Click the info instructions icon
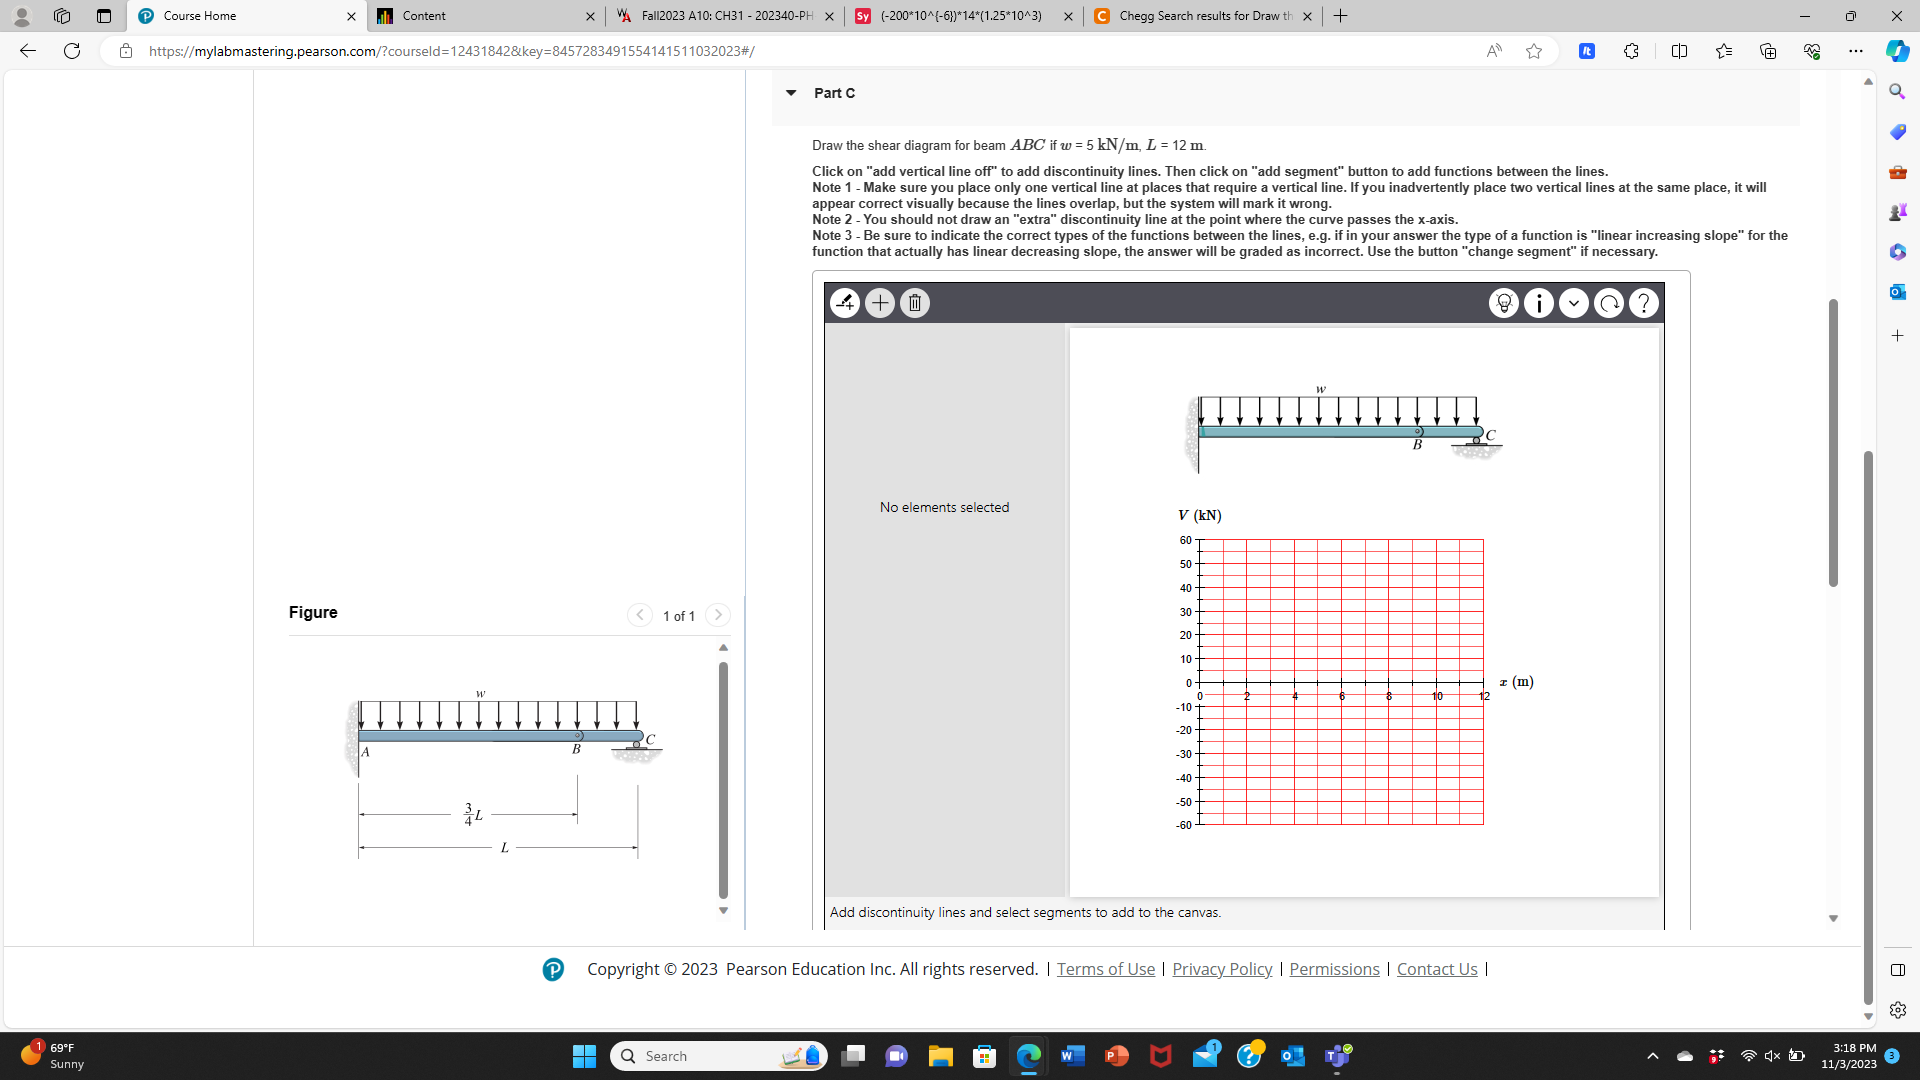The image size is (1920, 1080). (x=1538, y=303)
